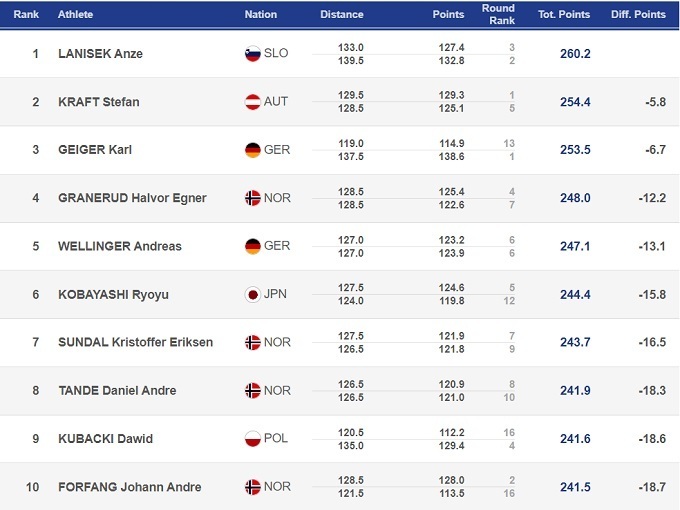680x510 pixels.
Task: Click the Norway flag in SUNDAL's row
Action: coord(253,342)
